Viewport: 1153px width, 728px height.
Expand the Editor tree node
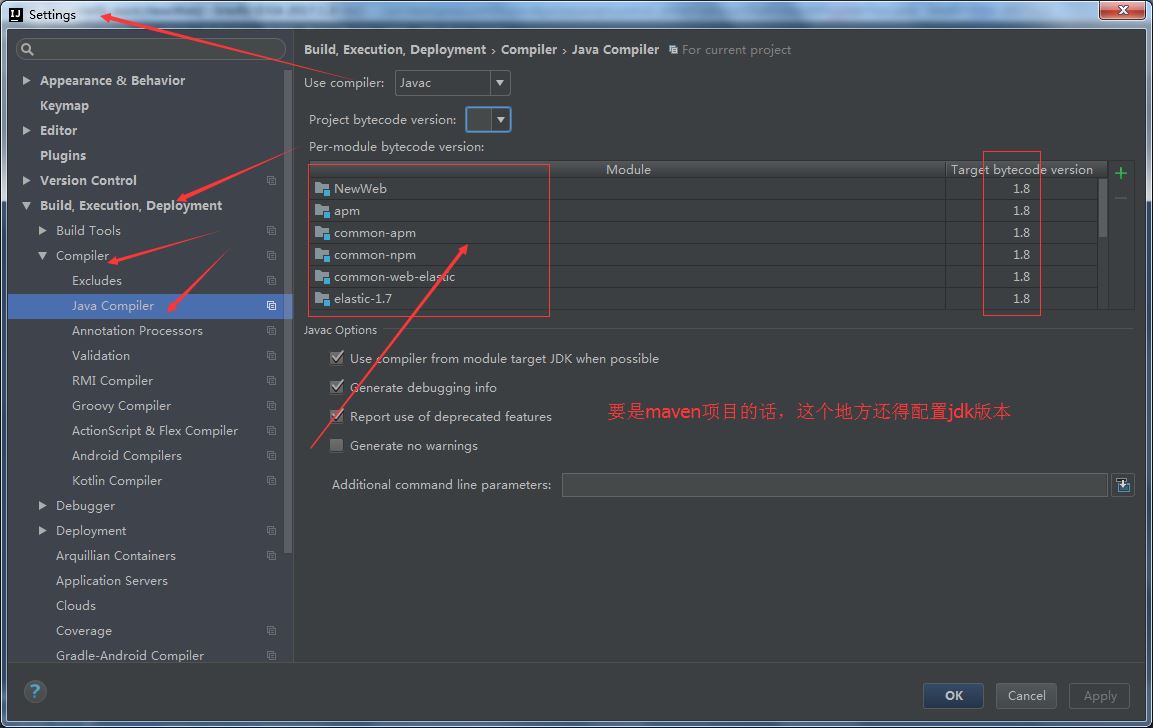pos(26,130)
